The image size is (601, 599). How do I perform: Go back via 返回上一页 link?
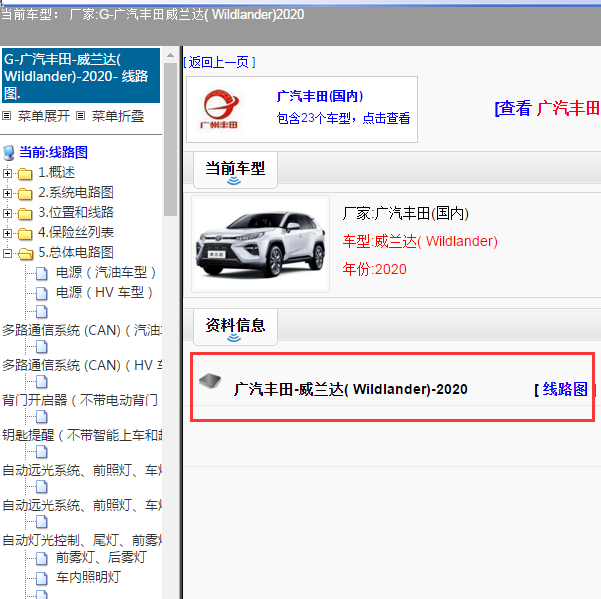point(219,62)
